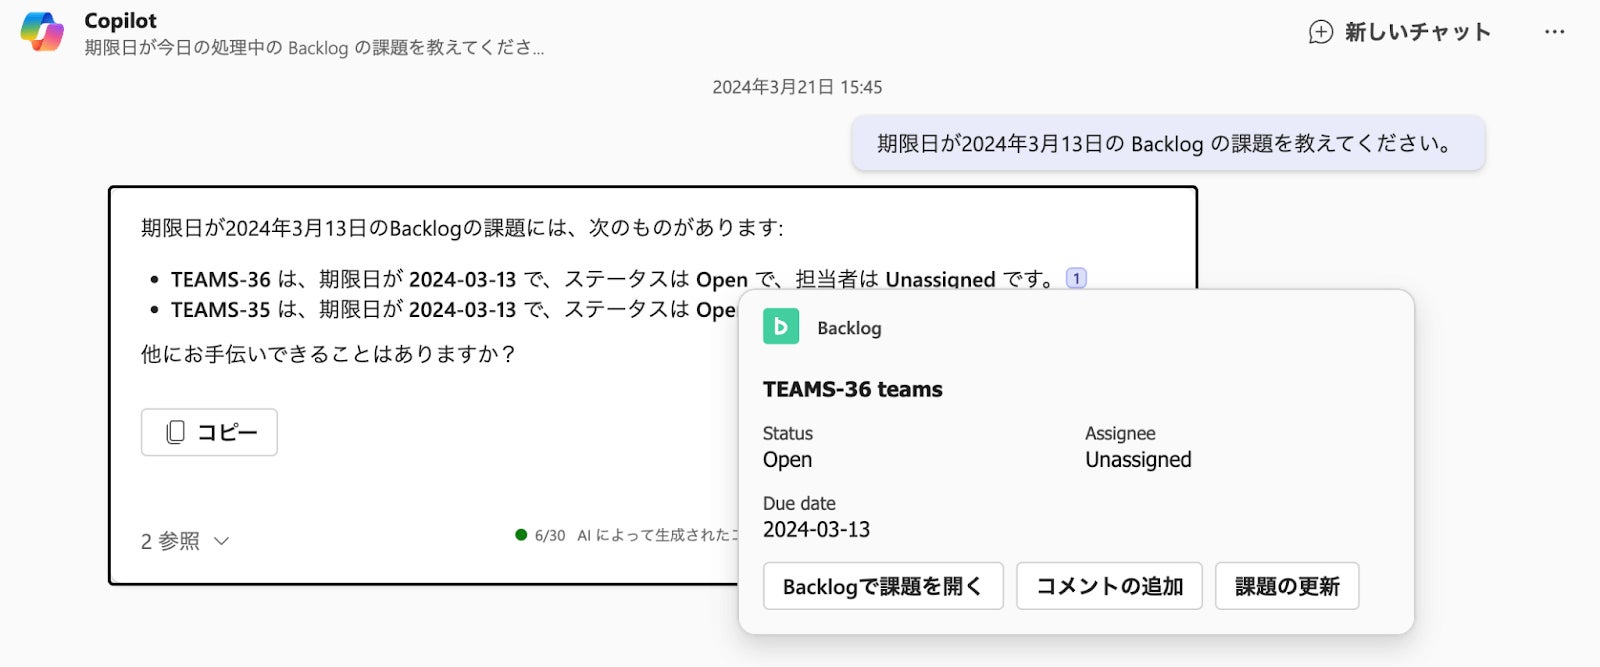Select the user message about 2024年3月13日
The width and height of the screenshot is (1600, 667).
(x=1167, y=143)
